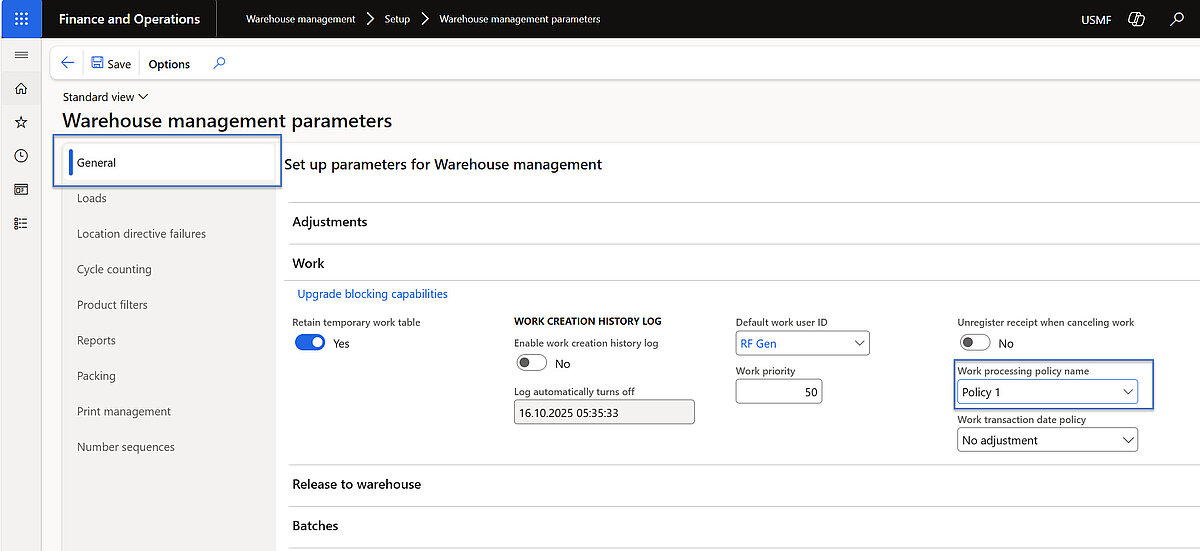Click the back arrow icon
This screenshot has height=551, width=1200.
tap(68, 63)
